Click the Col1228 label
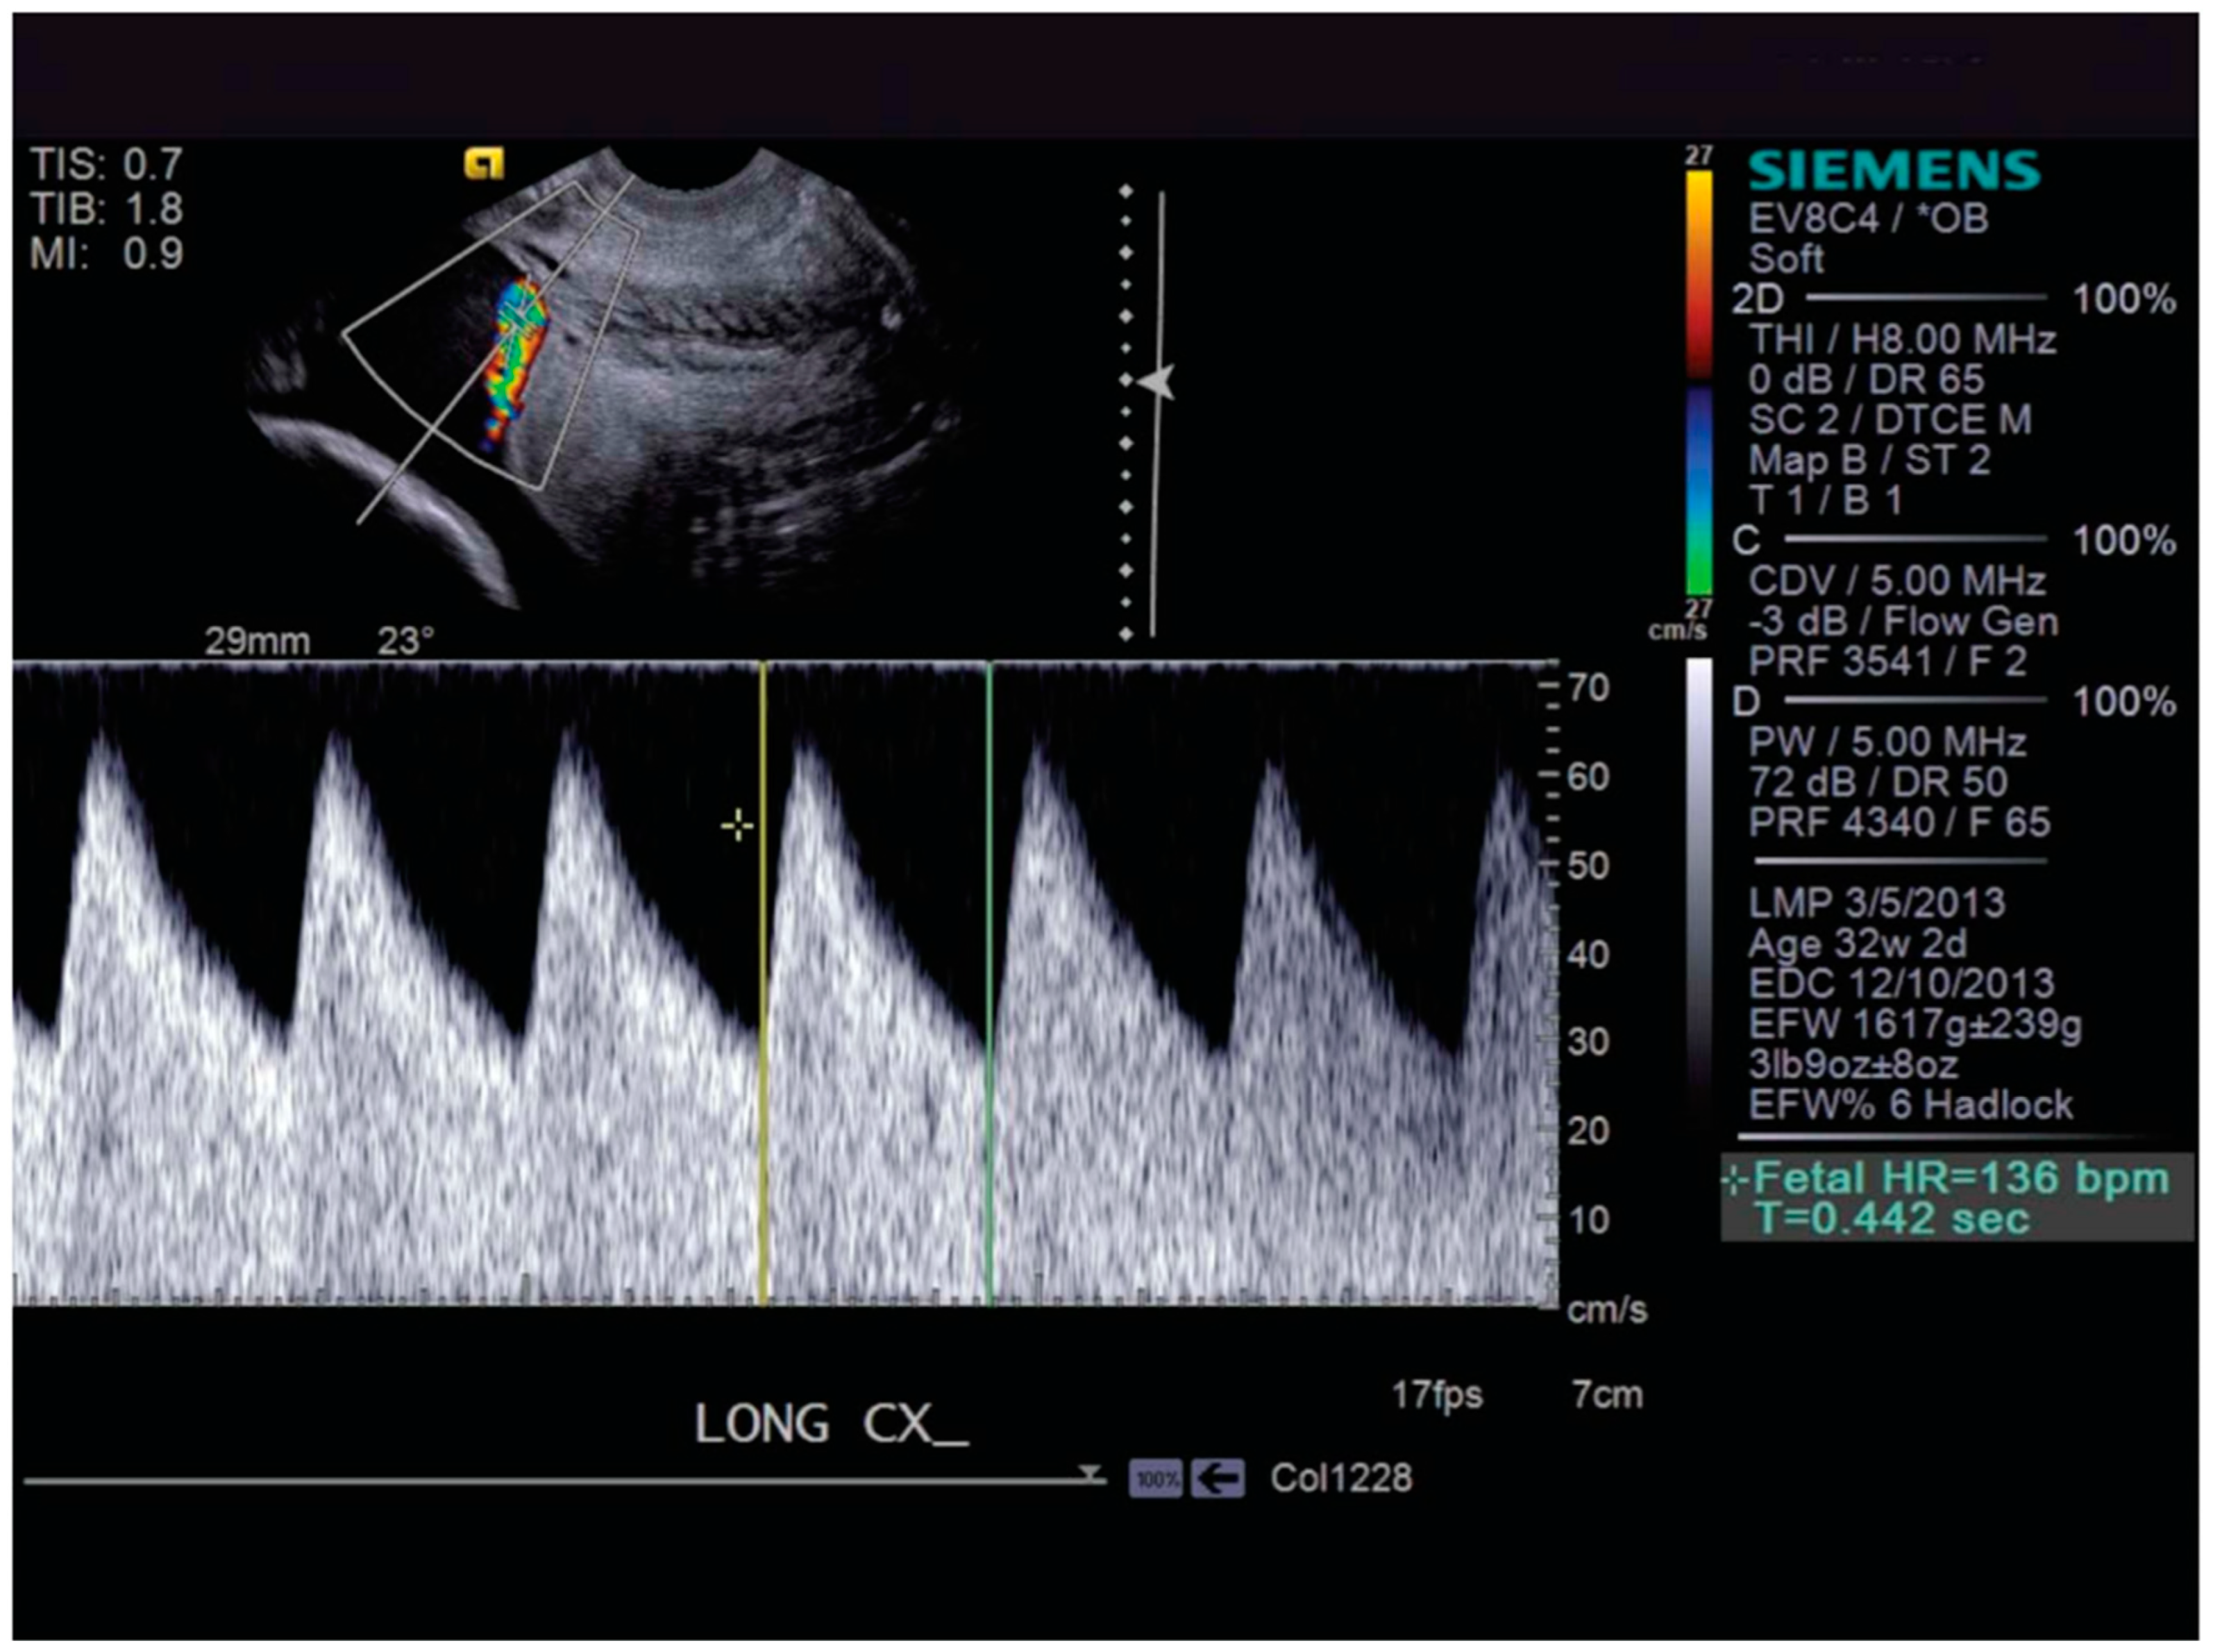 1341,1478
